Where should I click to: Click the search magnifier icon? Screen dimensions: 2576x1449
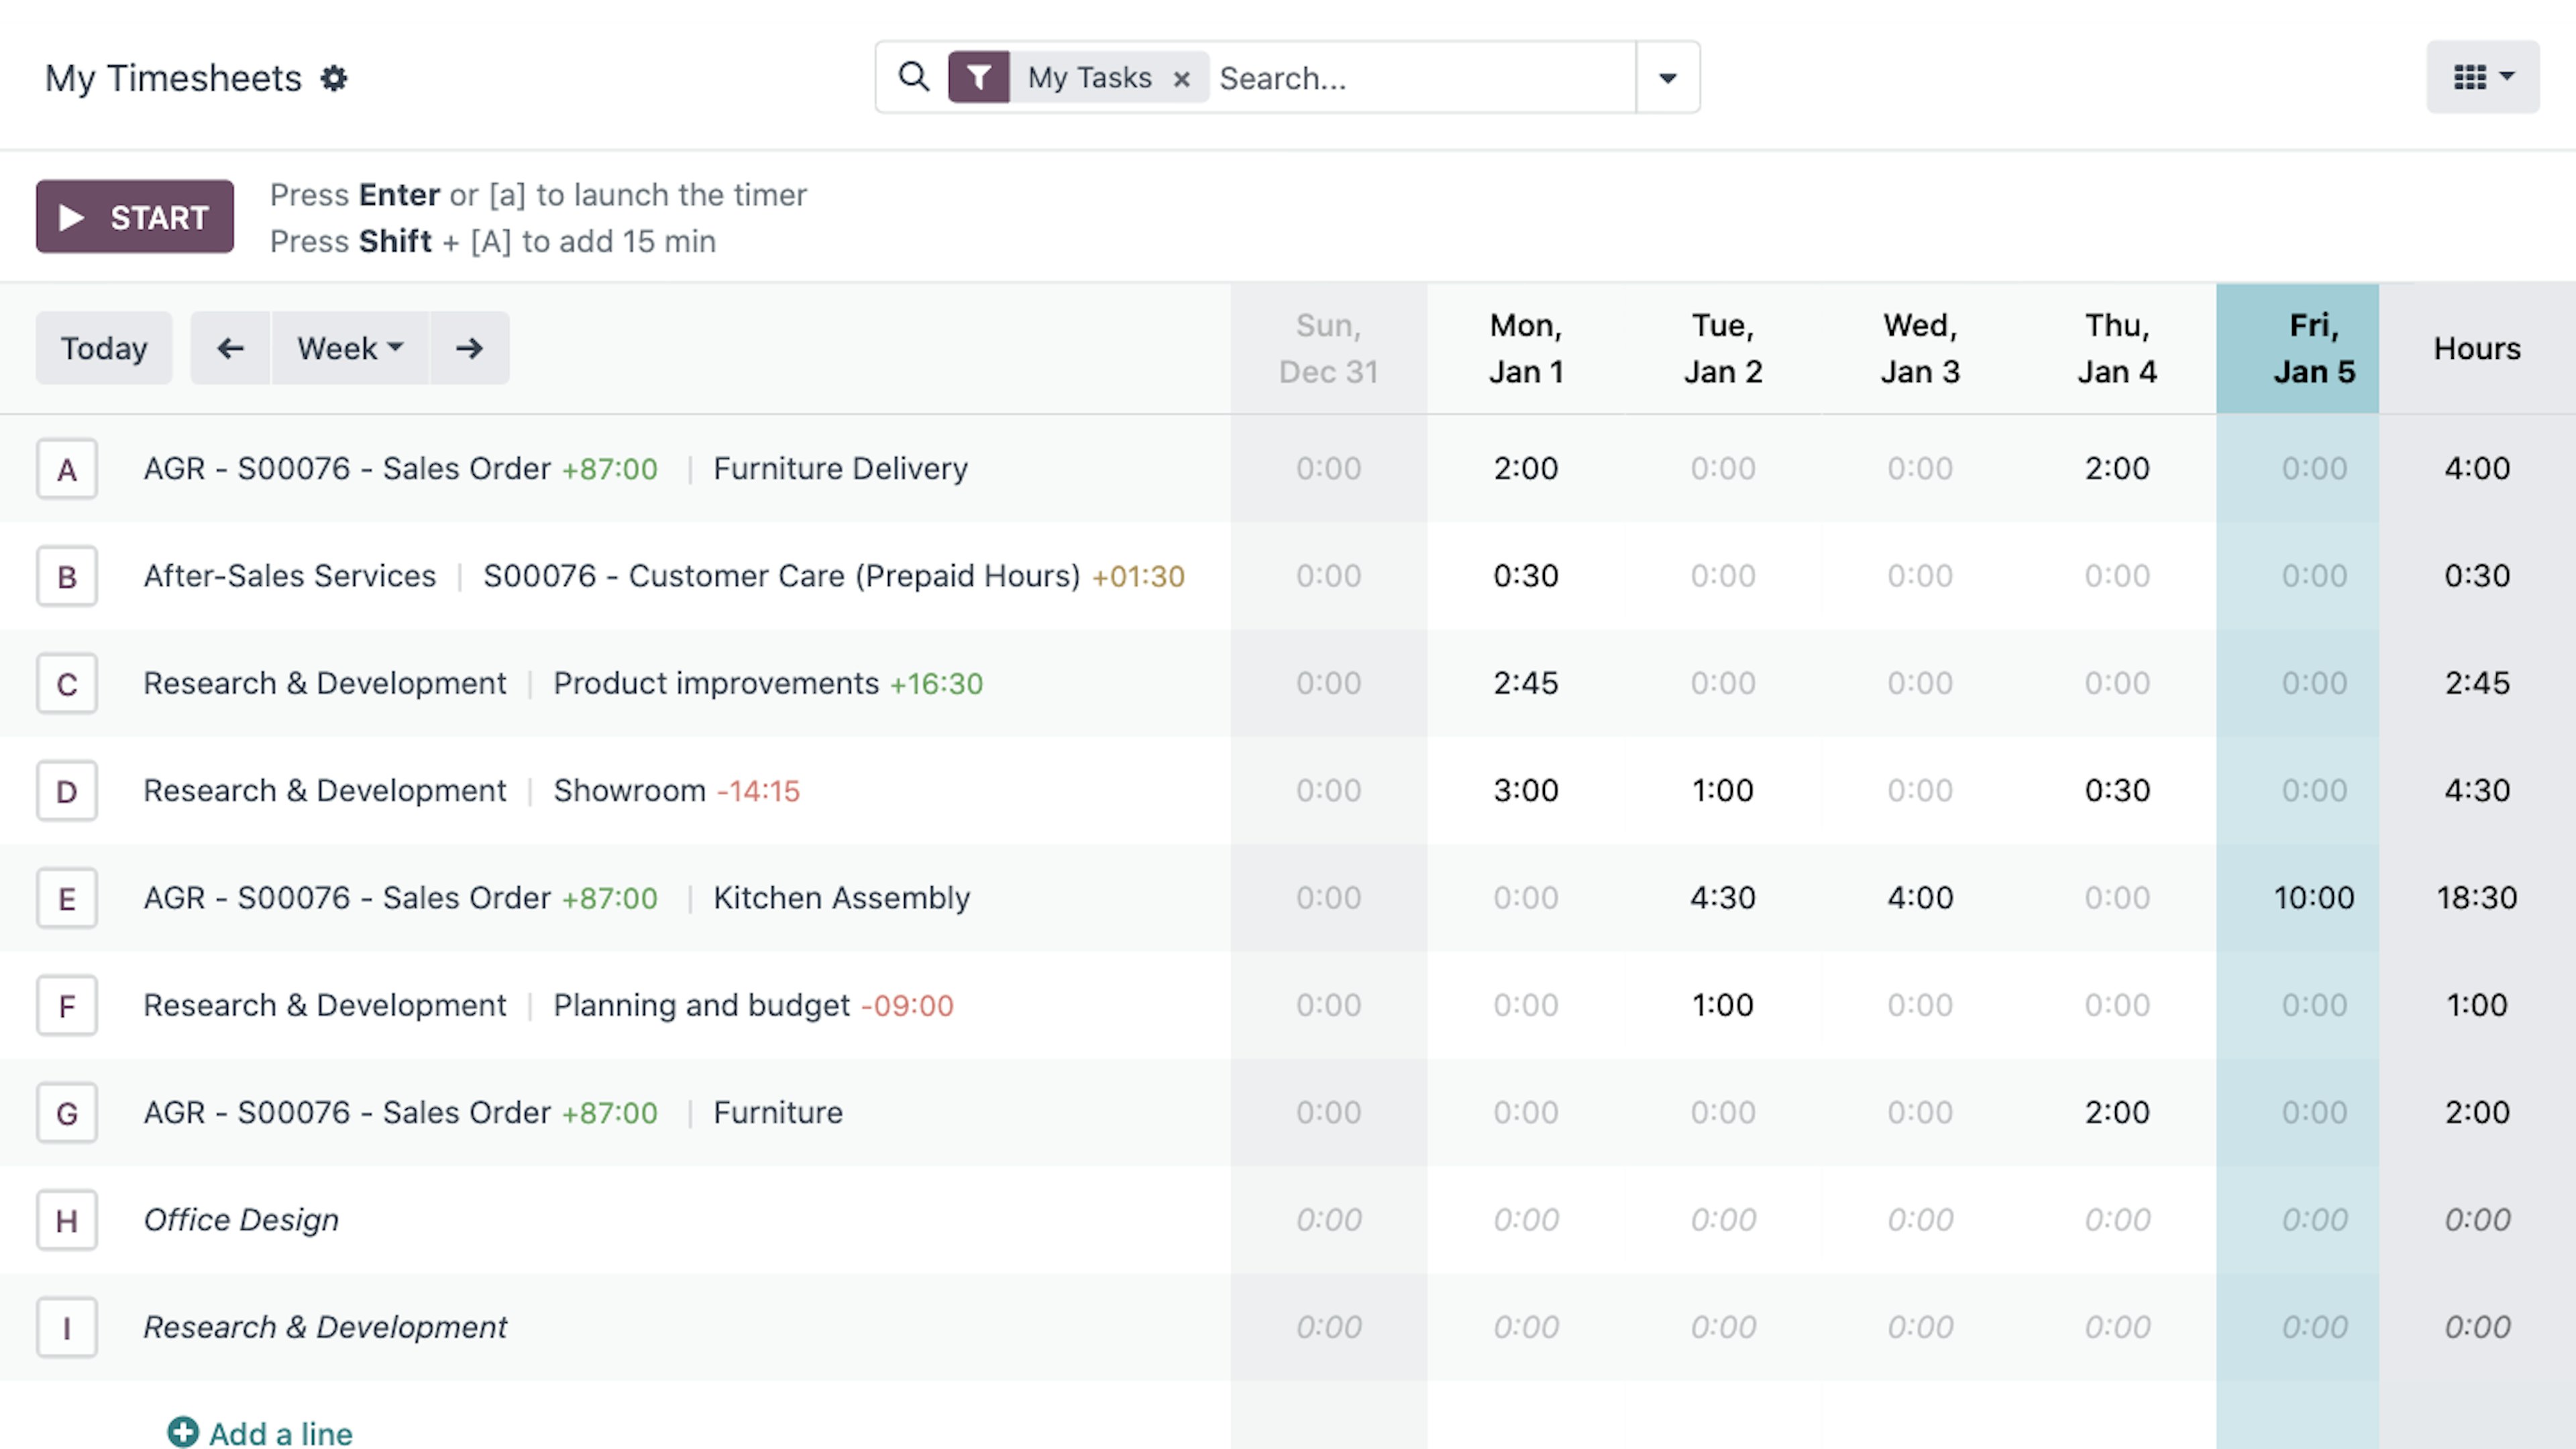click(913, 77)
